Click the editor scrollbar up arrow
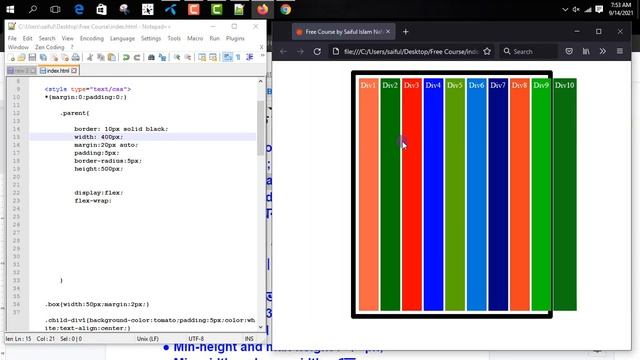 (260, 82)
